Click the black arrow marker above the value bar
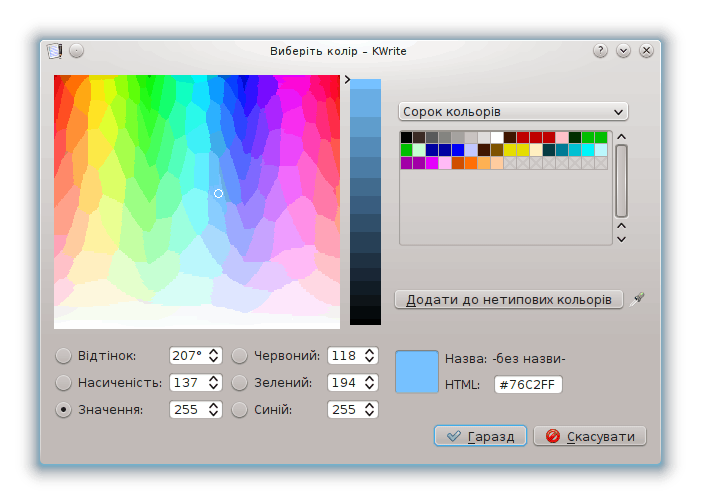The image size is (701, 504). pyautogui.click(x=347, y=78)
